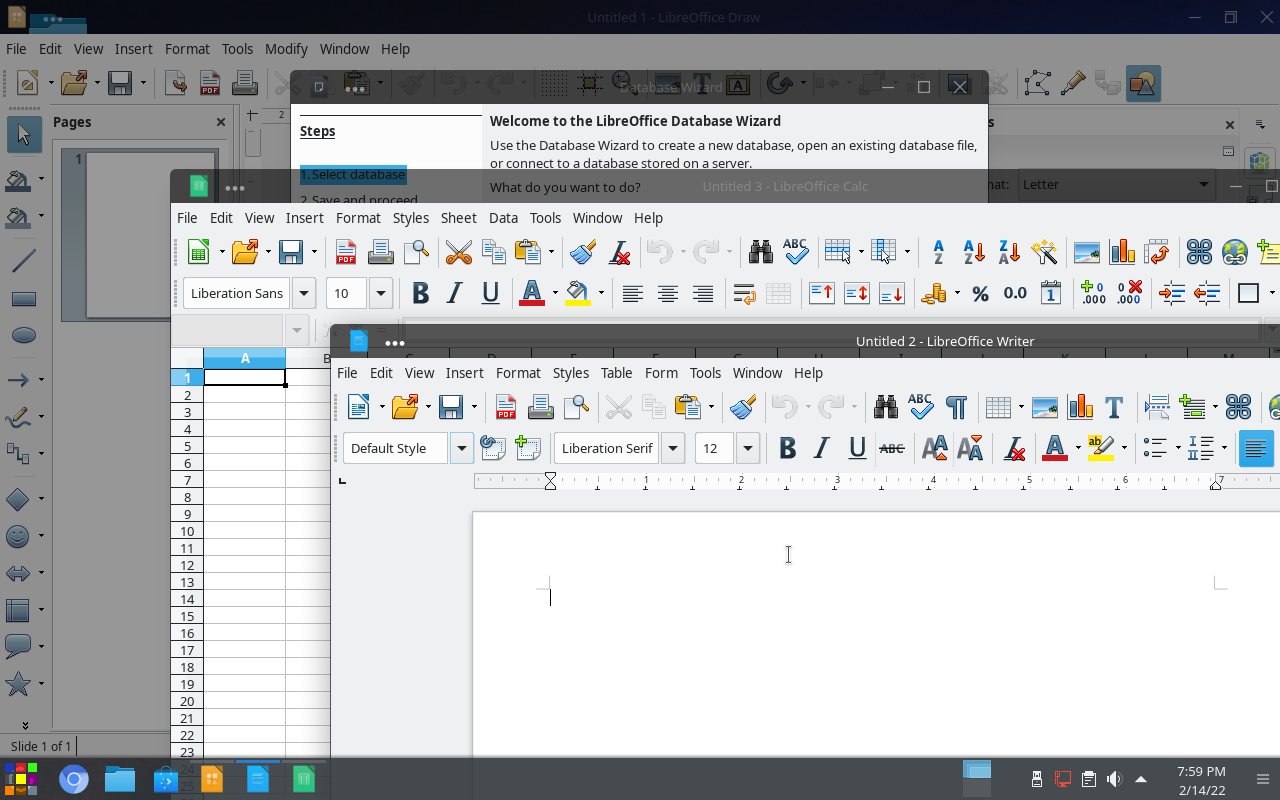Open the Calc Name Box dropdown
The image size is (1280, 800).
[x=296, y=329]
